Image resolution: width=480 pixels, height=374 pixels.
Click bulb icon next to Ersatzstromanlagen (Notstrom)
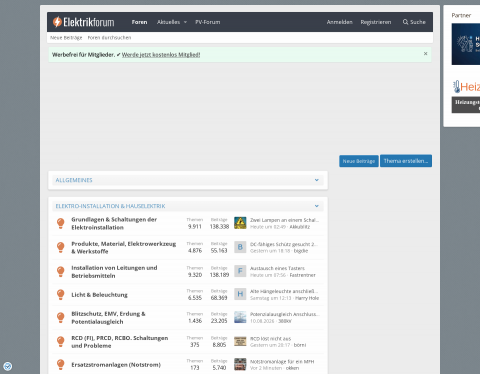point(60,365)
